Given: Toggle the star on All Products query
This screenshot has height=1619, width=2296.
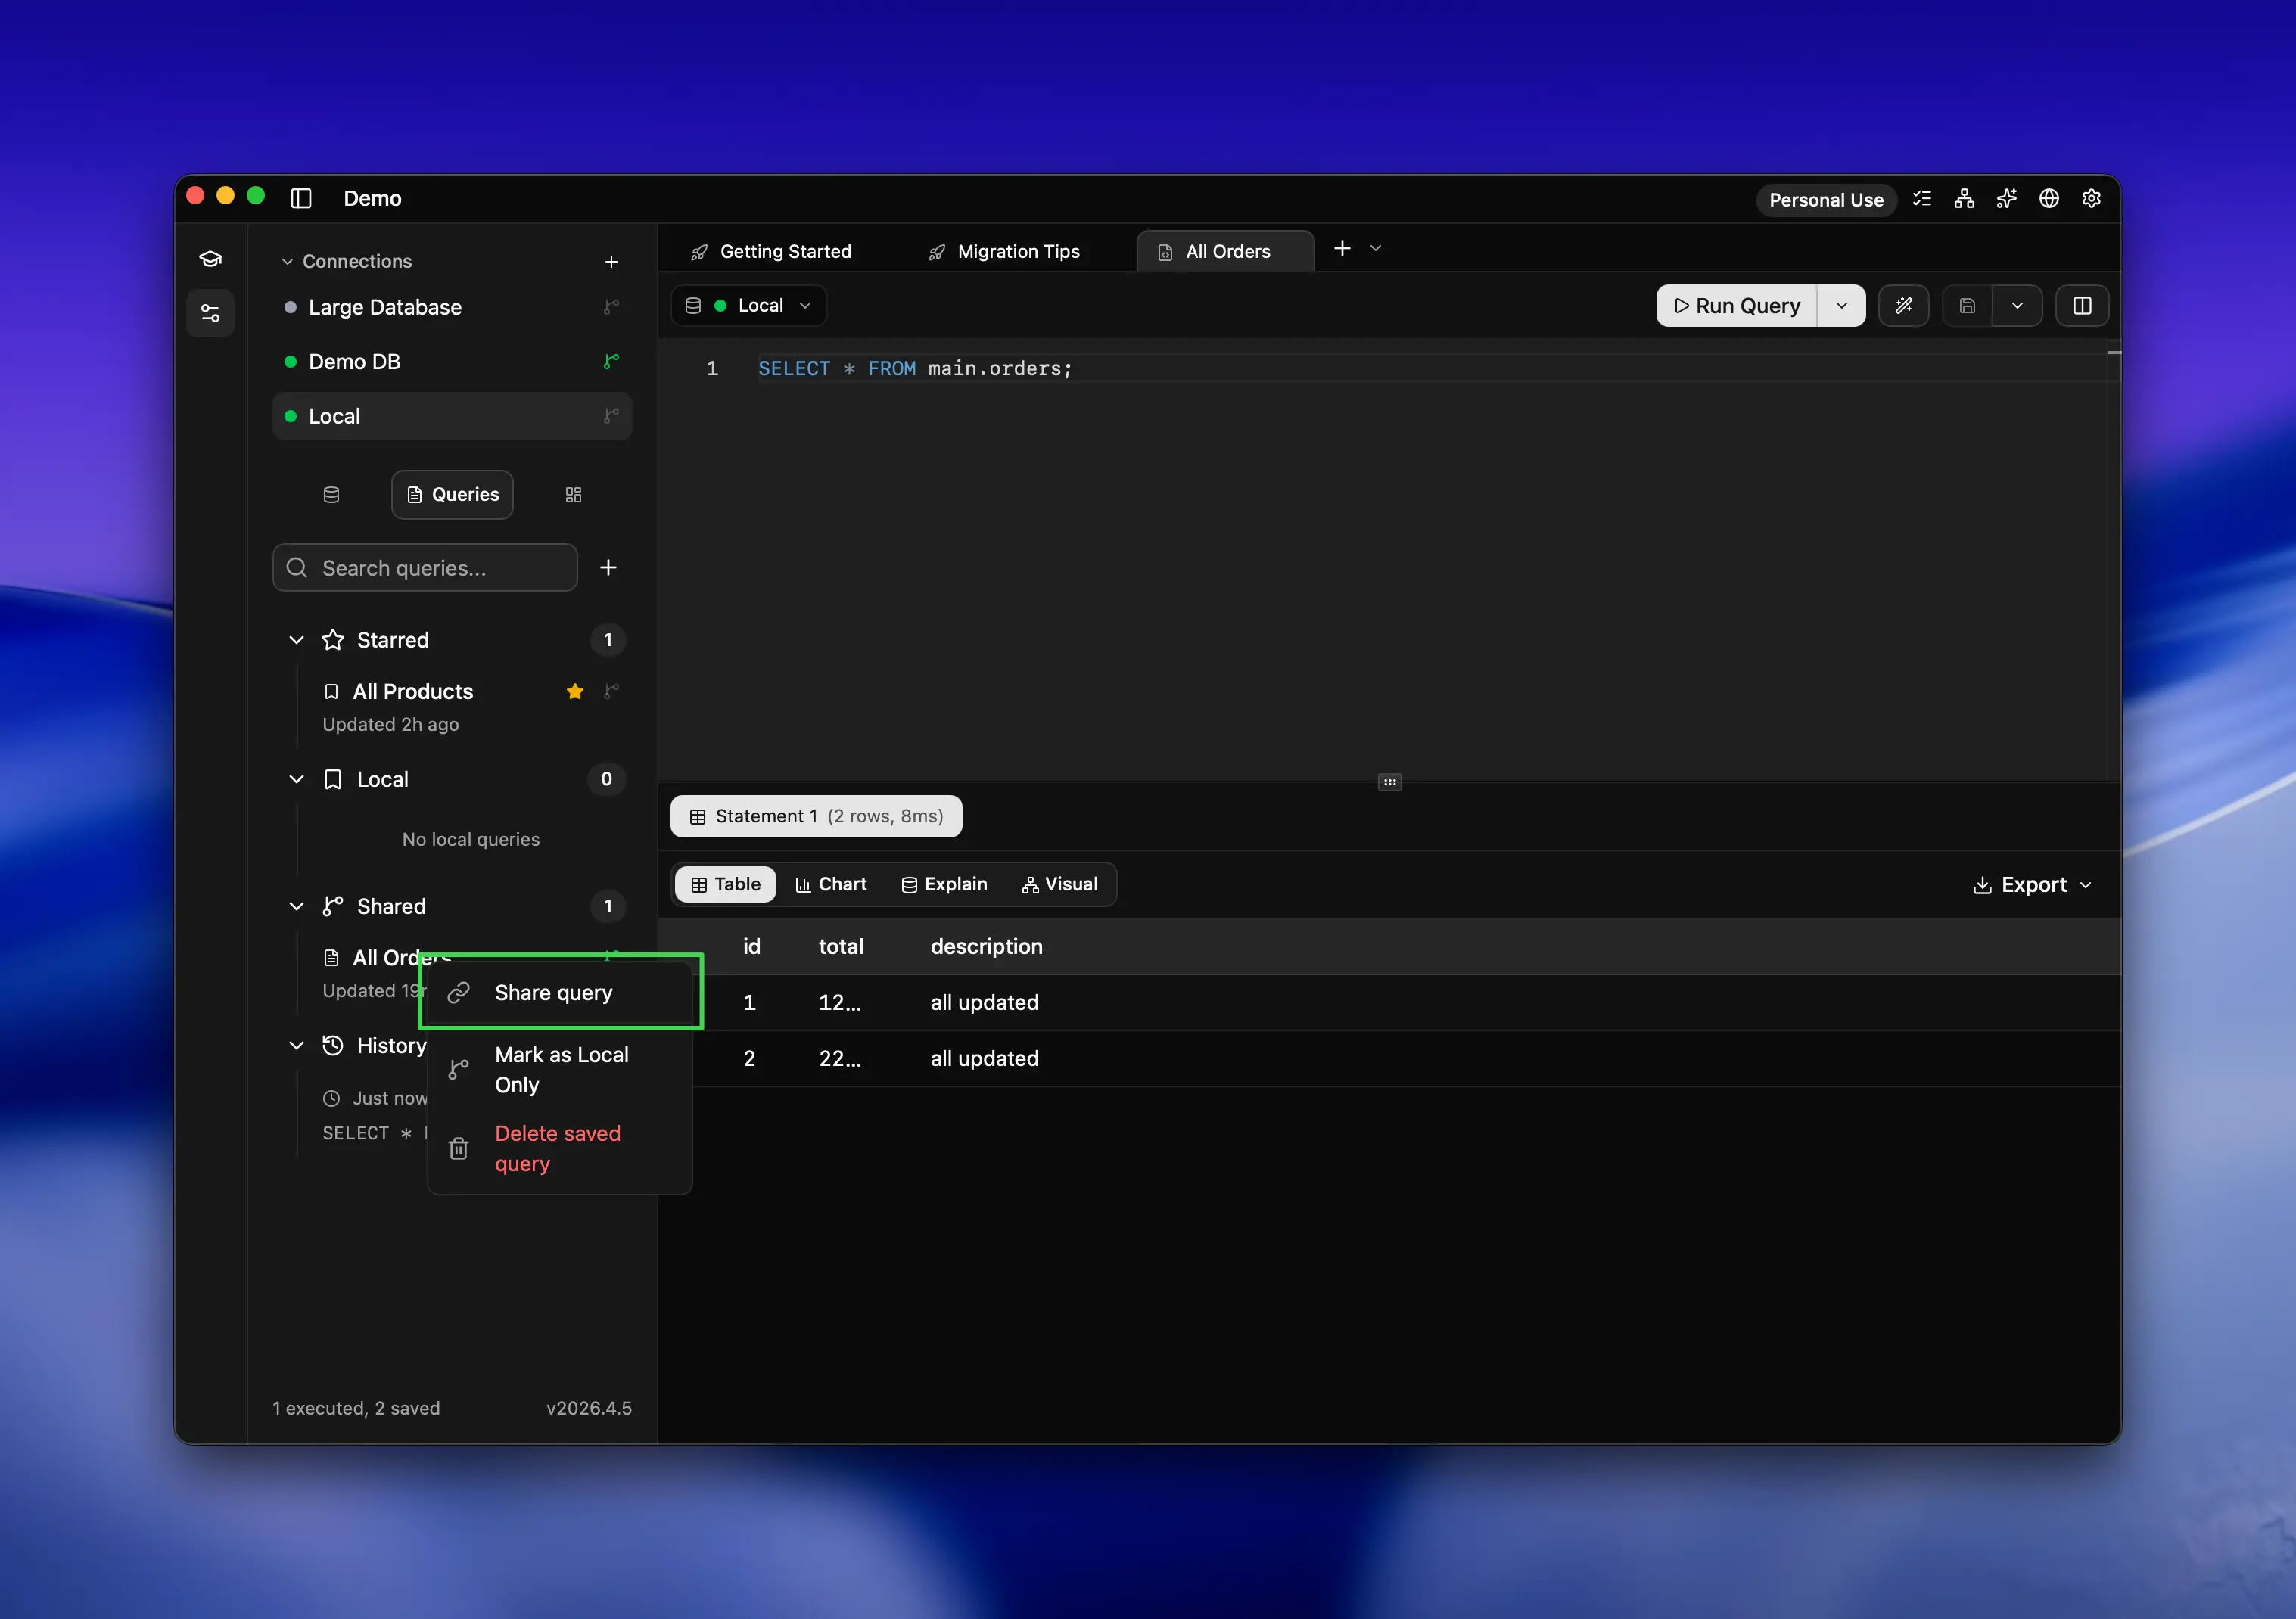Looking at the screenshot, I should [x=575, y=691].
